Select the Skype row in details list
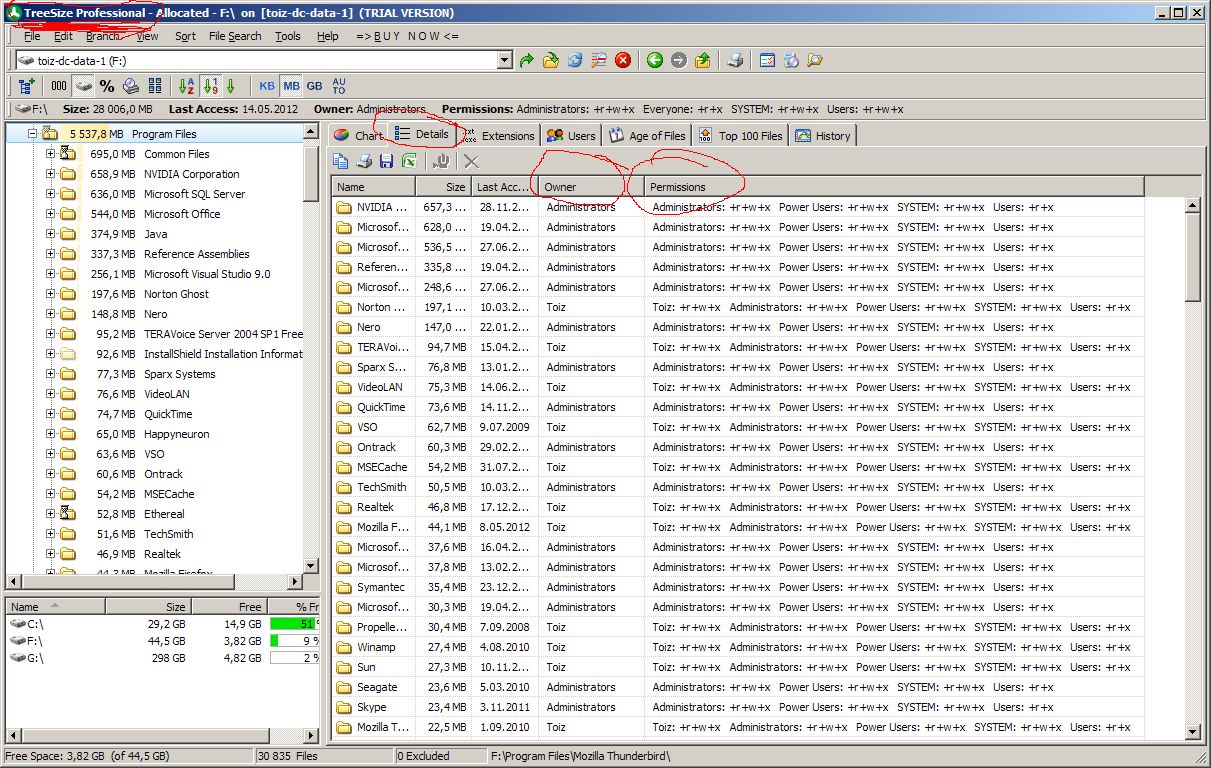 pyautogui.click(x=738, y=707)
